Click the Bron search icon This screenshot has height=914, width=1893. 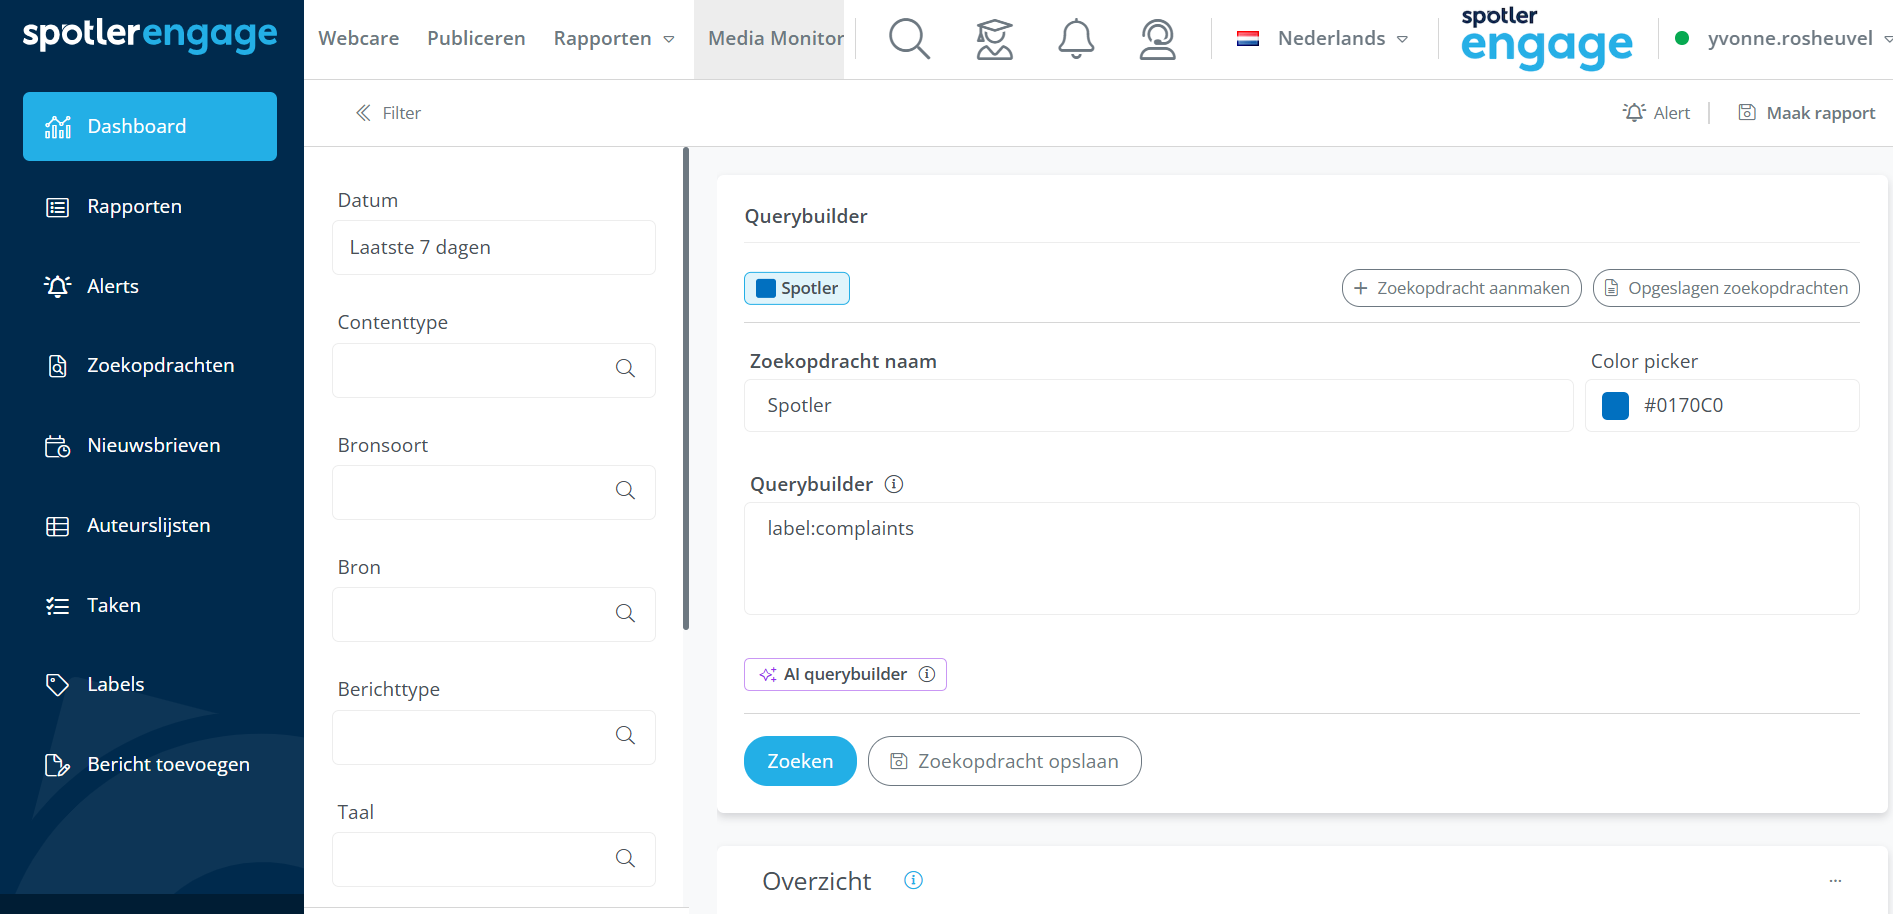tap(625, 614)
